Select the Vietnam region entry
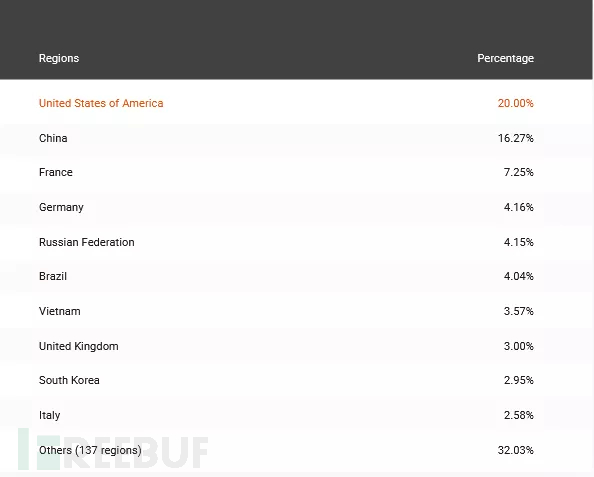The image size is (594, 477). [59, 311]
